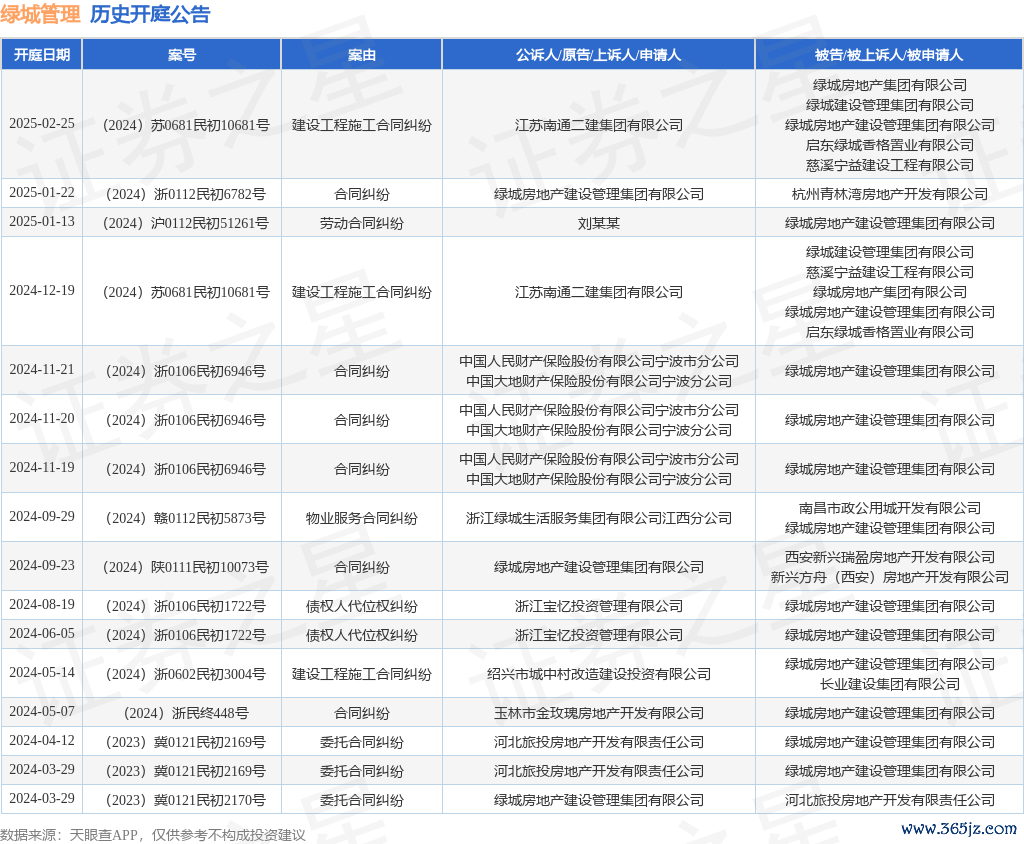Open the www.365jz.com site link
The width and height of the screenshot is (1024, 844).
959,829
